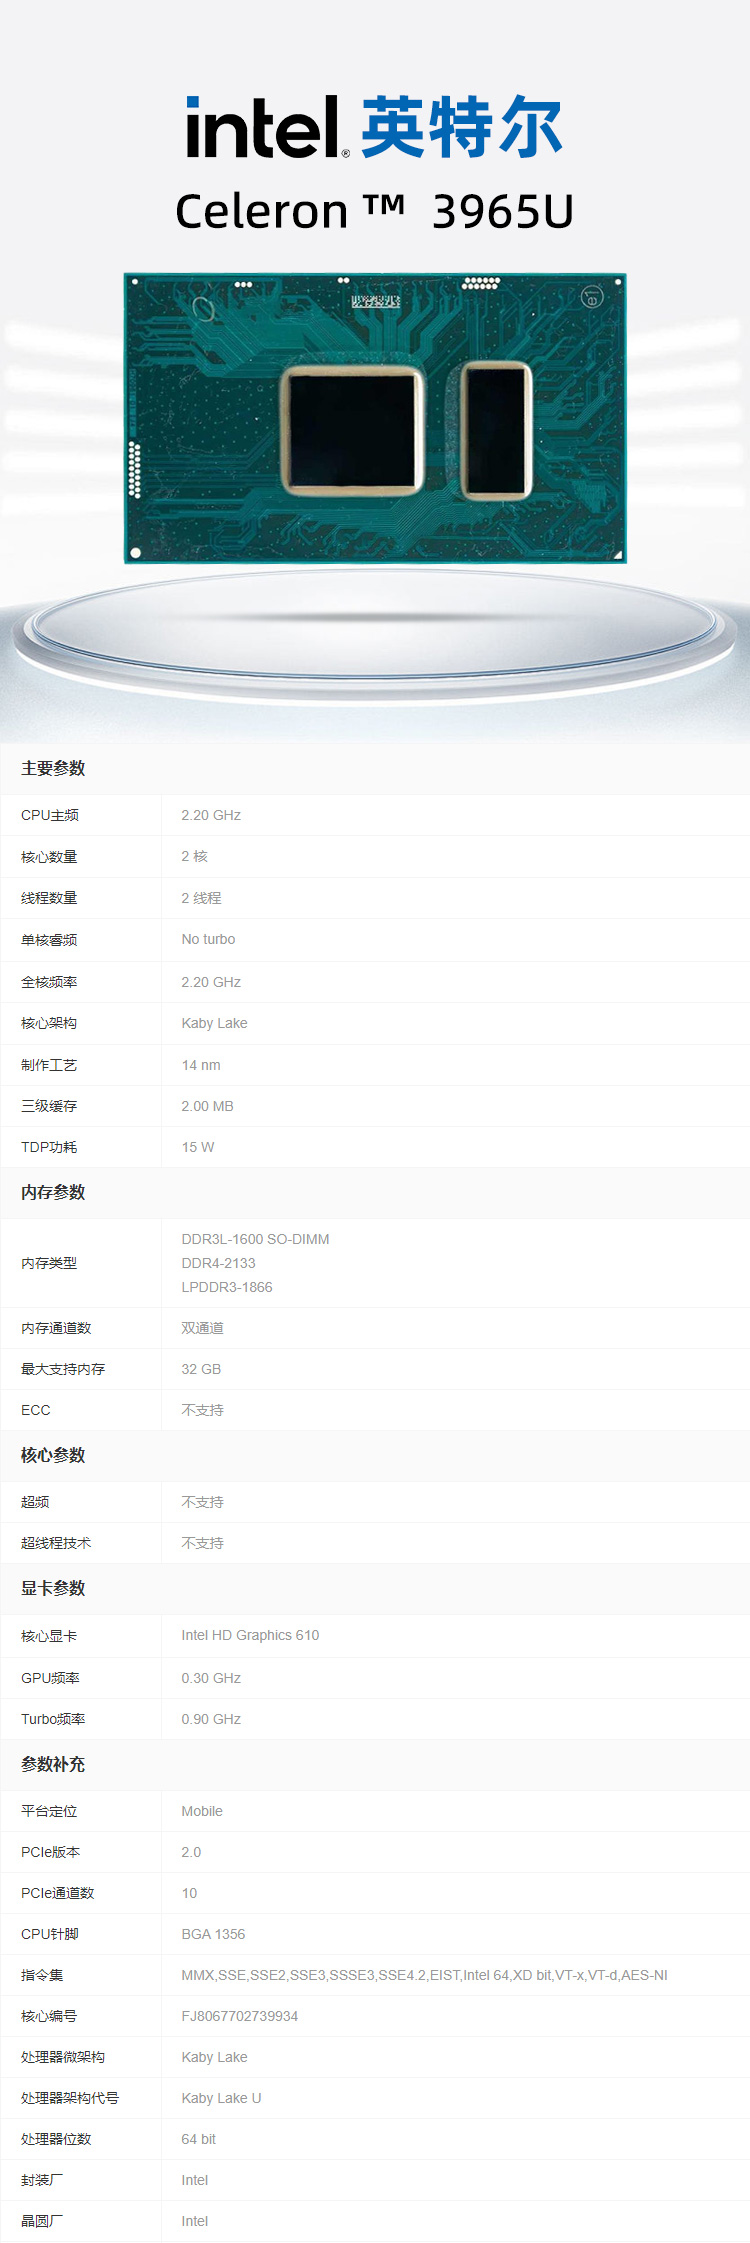Click the 0.30 GHz GPU frequency value
This screenshot has height=2243, width=750.
(x=211, y=1678)
